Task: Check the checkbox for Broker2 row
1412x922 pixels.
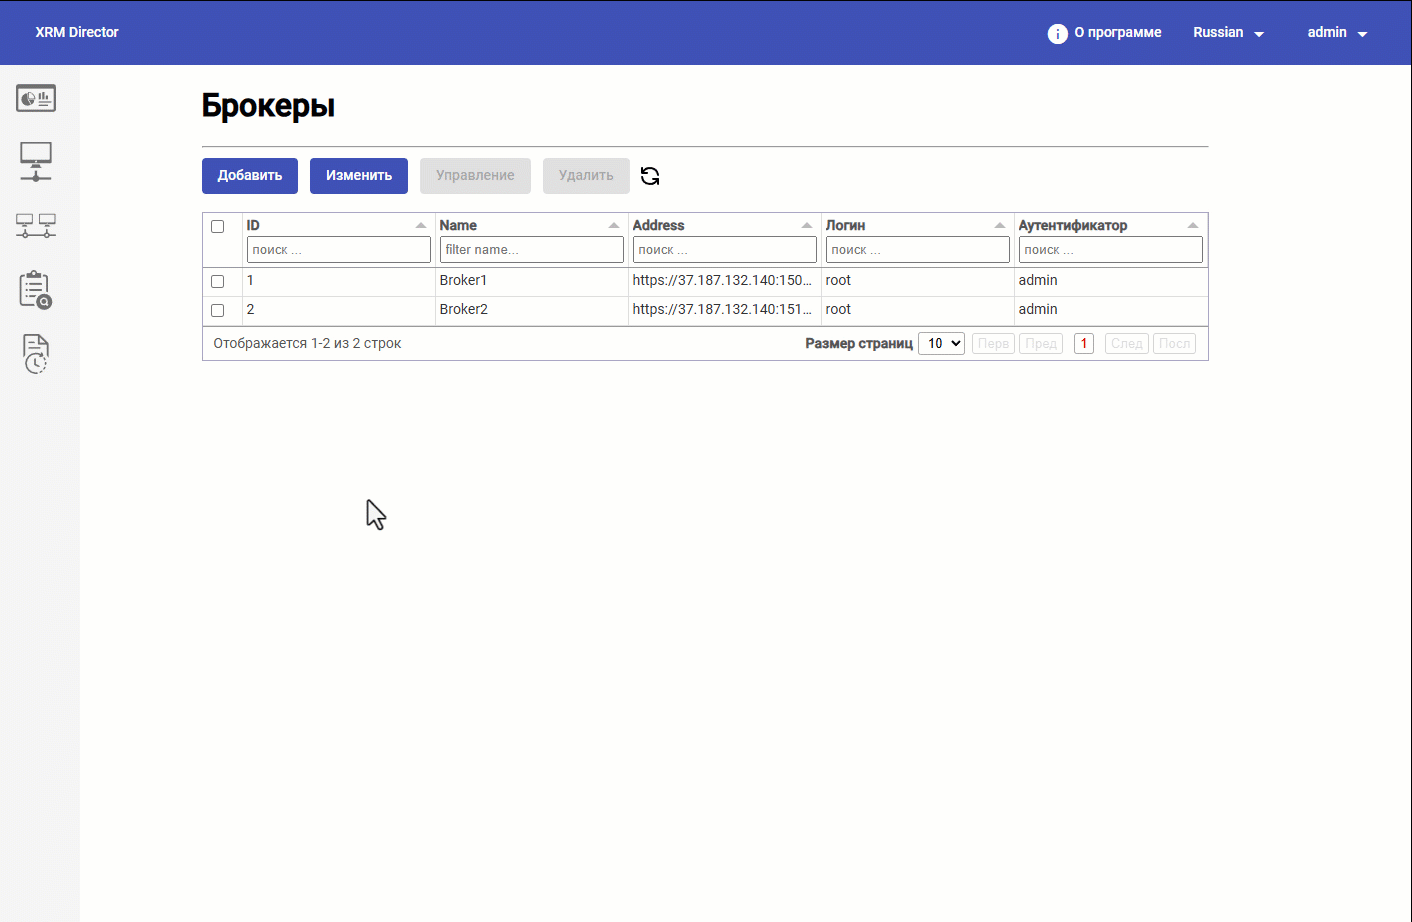Action: [x=217, y=310]
